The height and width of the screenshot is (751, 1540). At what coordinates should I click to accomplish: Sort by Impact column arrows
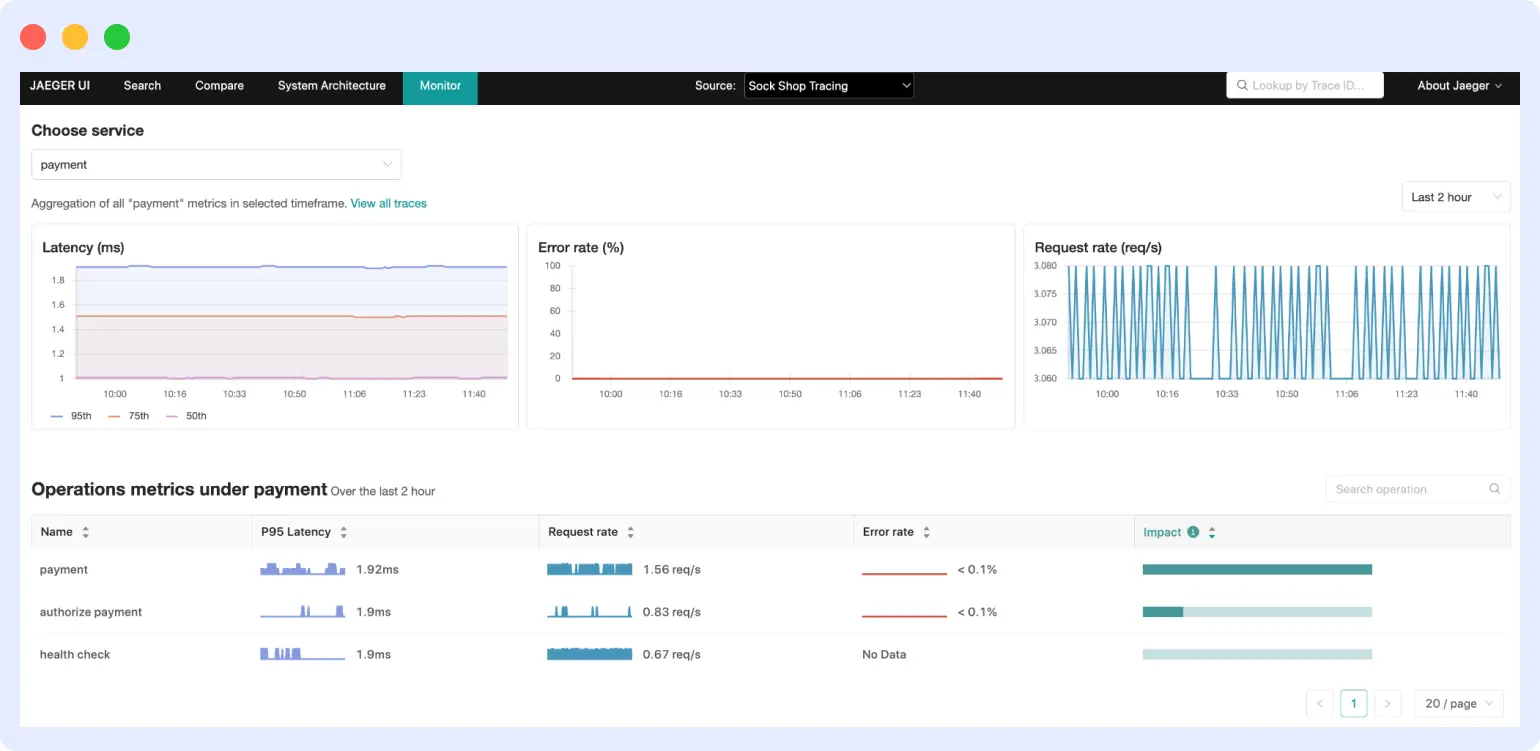click(1212, 533)
